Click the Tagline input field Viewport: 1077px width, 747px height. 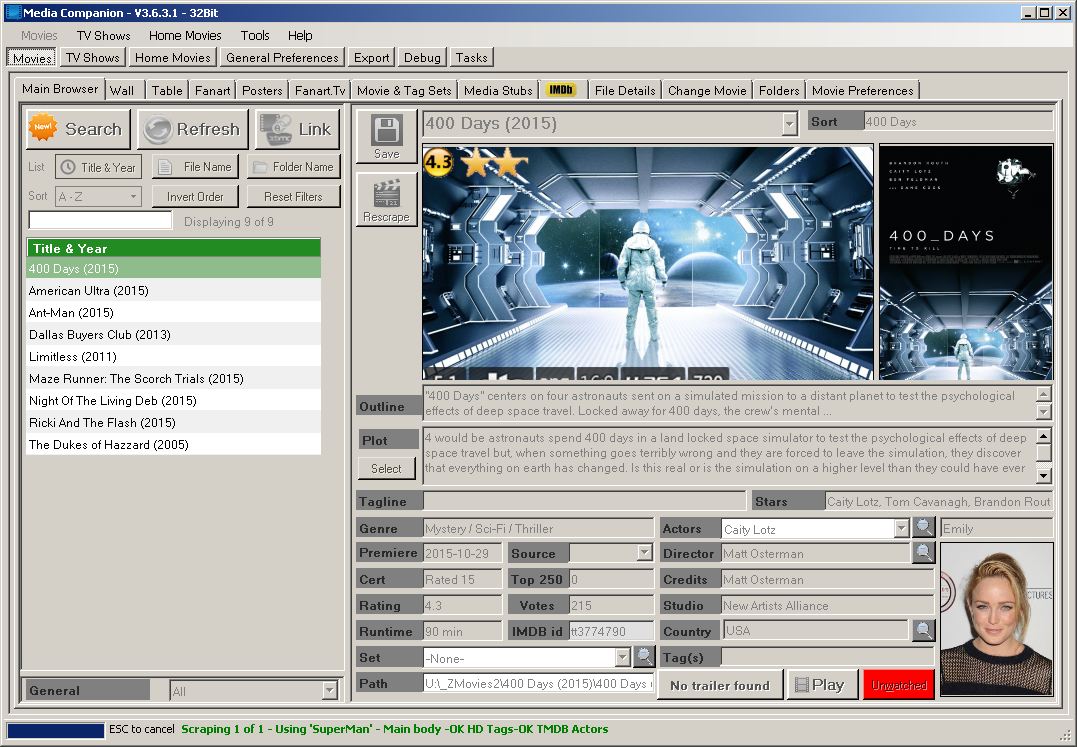coord(585,501)
